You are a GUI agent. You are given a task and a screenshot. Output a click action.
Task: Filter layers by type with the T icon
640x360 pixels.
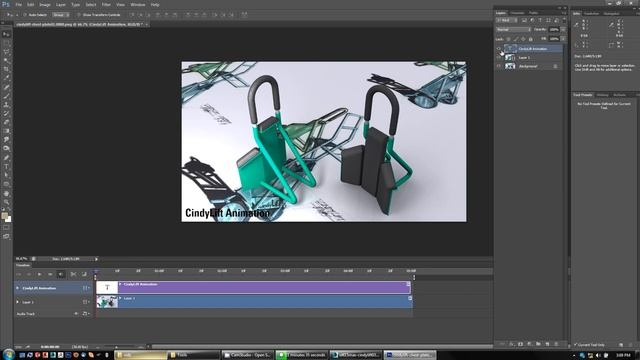pyautogui.click(x=540, y=20)
